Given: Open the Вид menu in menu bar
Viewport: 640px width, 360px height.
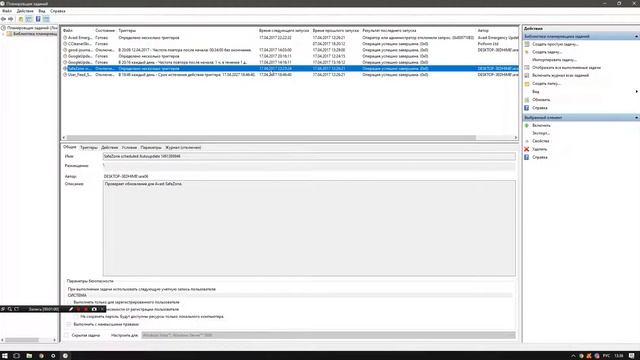Looking at the screenshot, I should (x=42, y=11).
